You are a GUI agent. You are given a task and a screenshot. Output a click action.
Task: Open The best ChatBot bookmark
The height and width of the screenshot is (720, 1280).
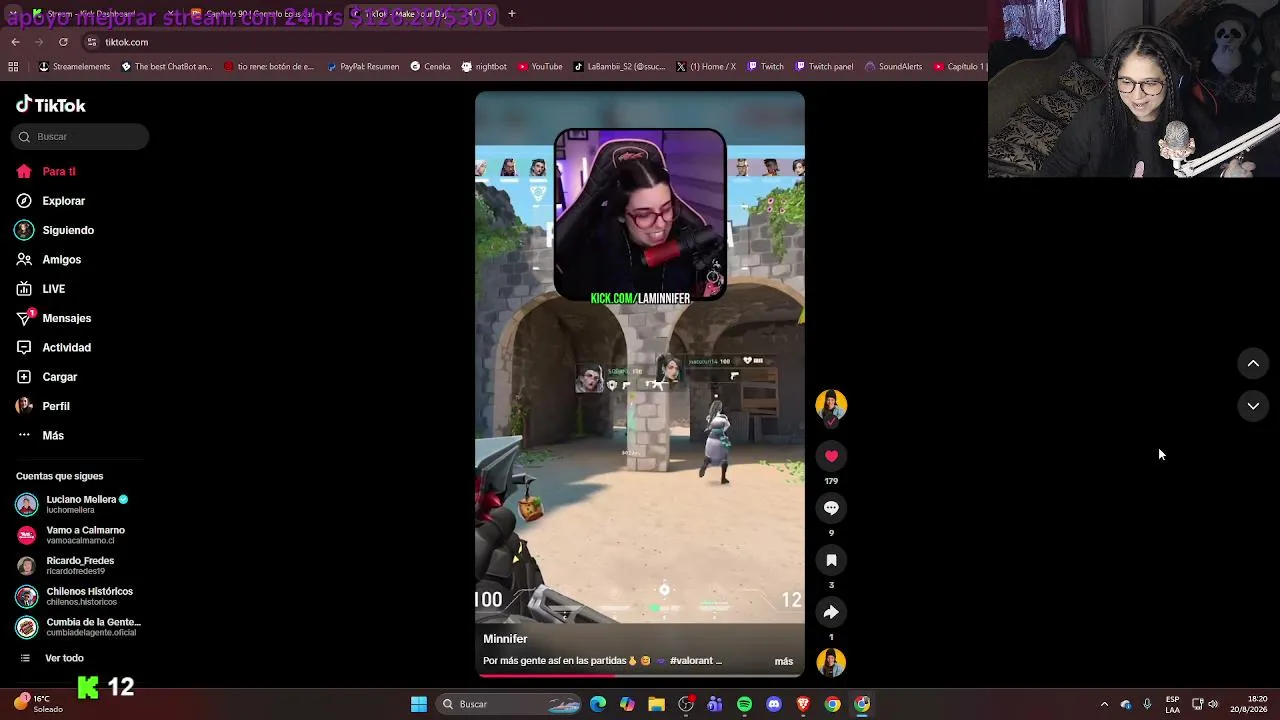(166, 67)
